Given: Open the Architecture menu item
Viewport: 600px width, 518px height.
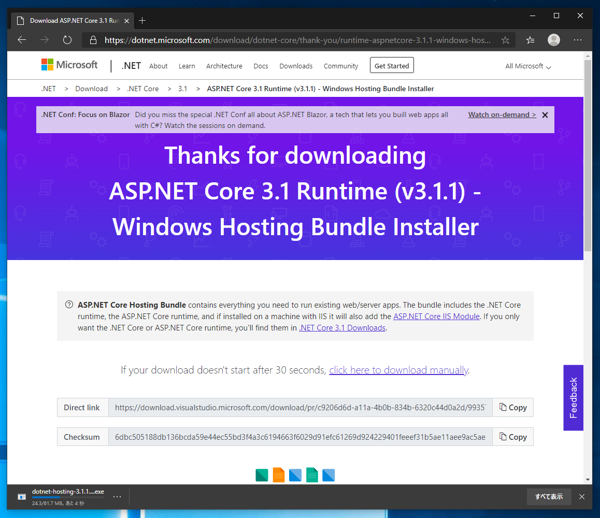Looking at the screenshot, I should click(224, 66).
